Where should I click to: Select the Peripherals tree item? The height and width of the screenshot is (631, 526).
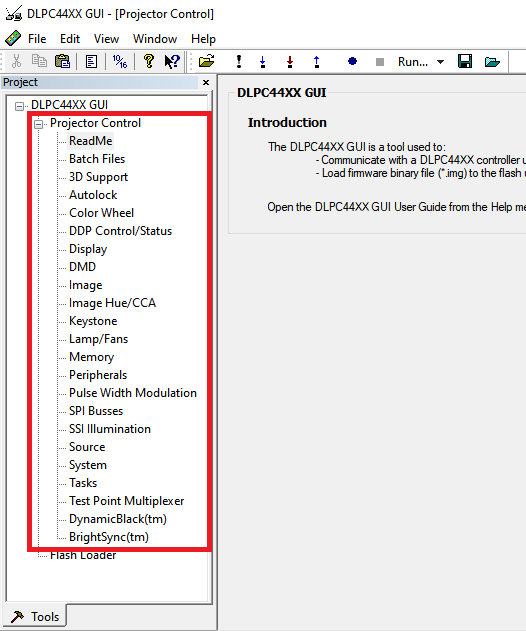click(x=98, y=375)
